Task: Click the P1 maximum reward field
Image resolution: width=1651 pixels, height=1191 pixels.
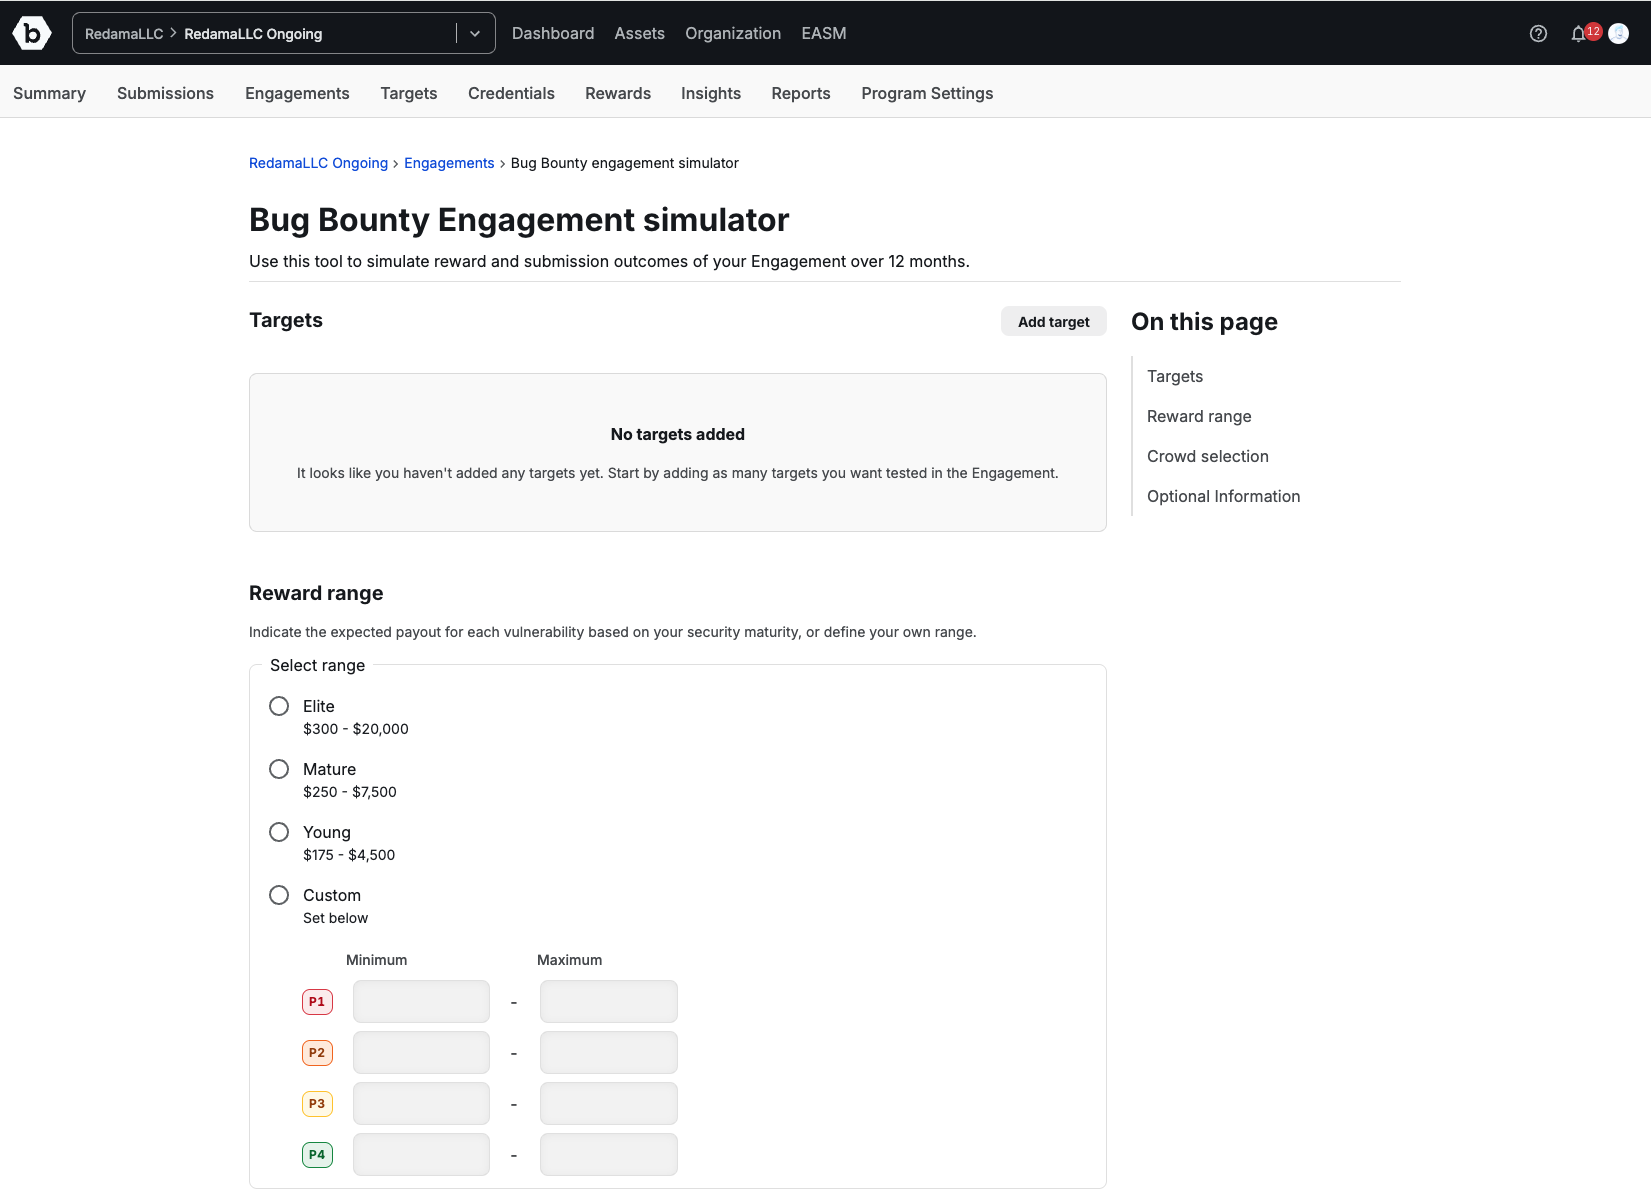Action: [609, 1001]
